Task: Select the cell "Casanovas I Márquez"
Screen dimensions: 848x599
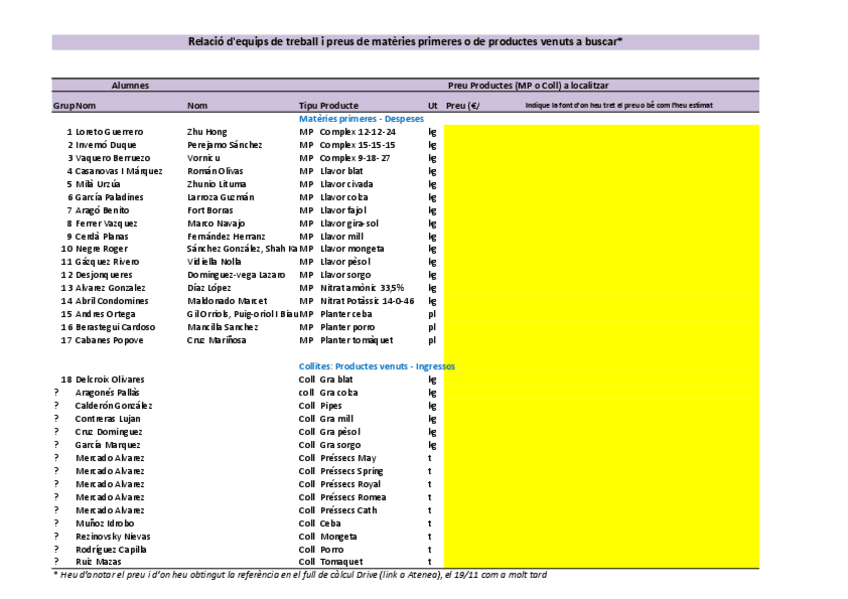Action: click(118, 171)
